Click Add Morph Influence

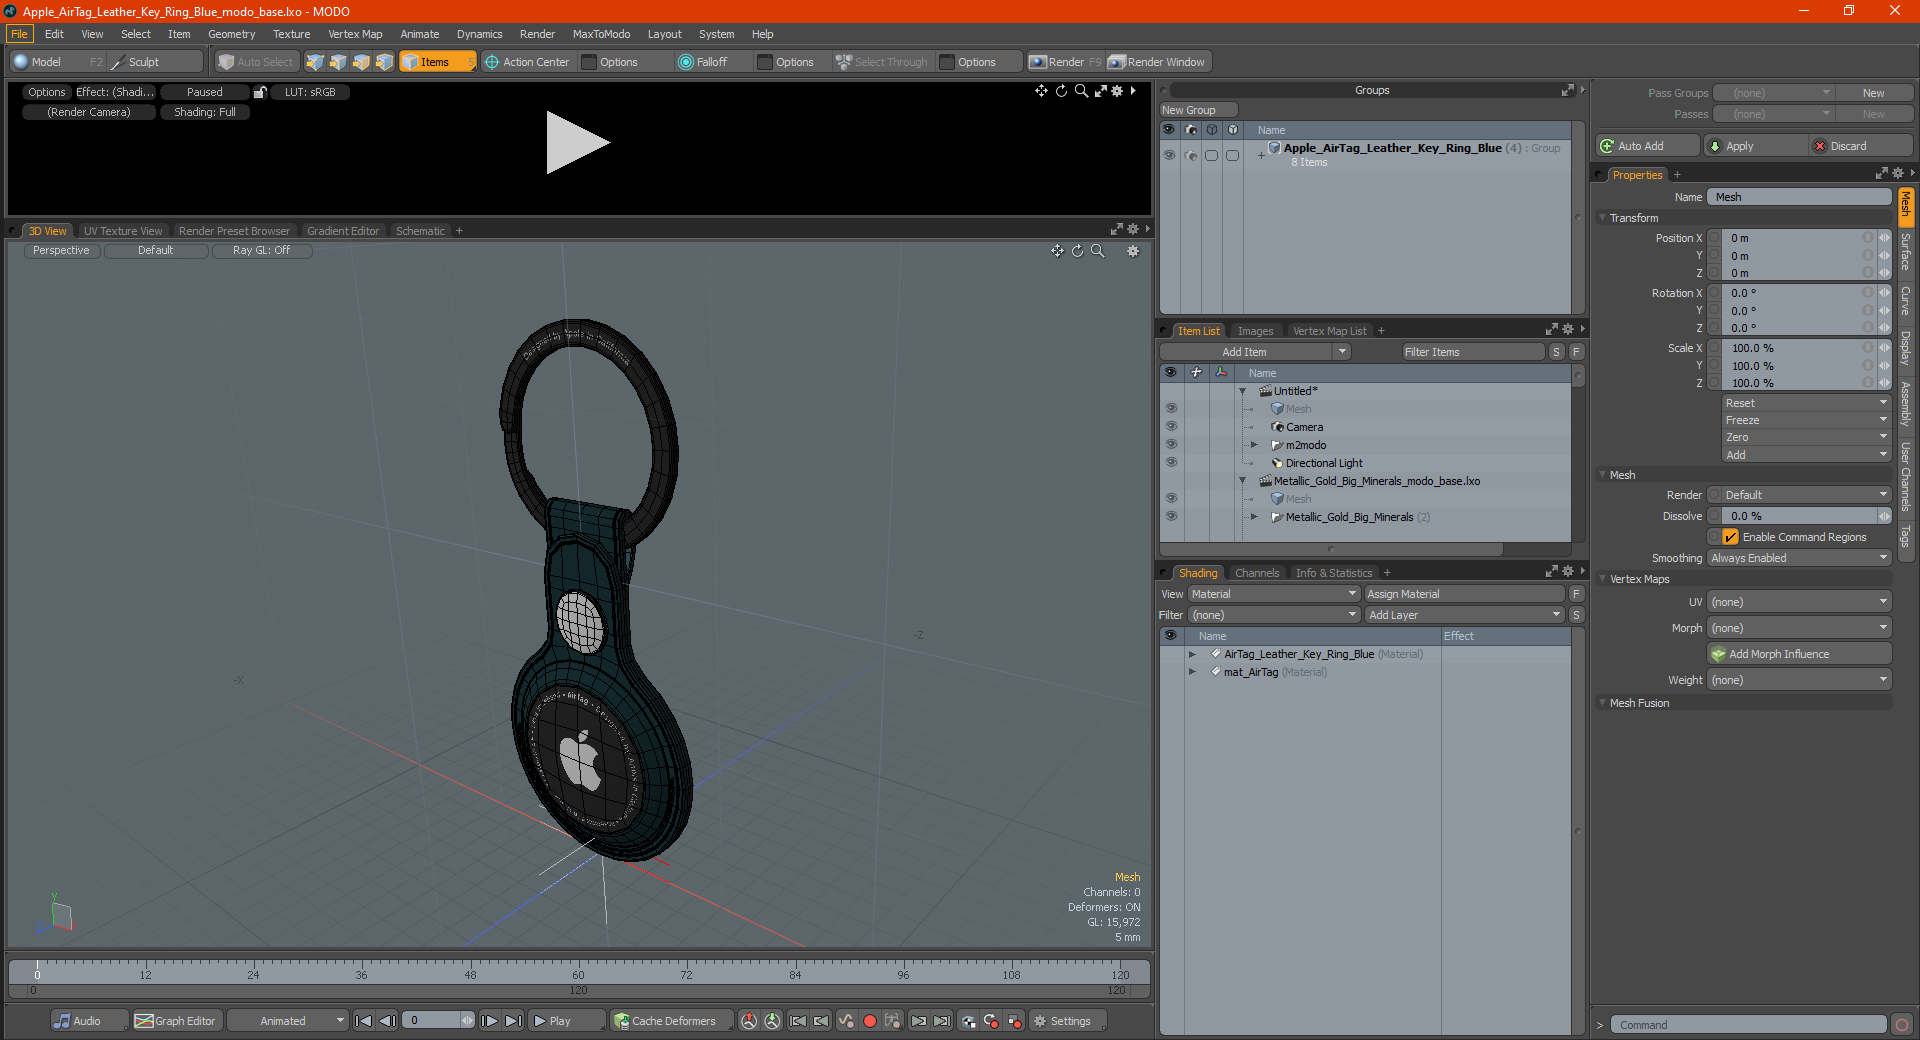1799,654
